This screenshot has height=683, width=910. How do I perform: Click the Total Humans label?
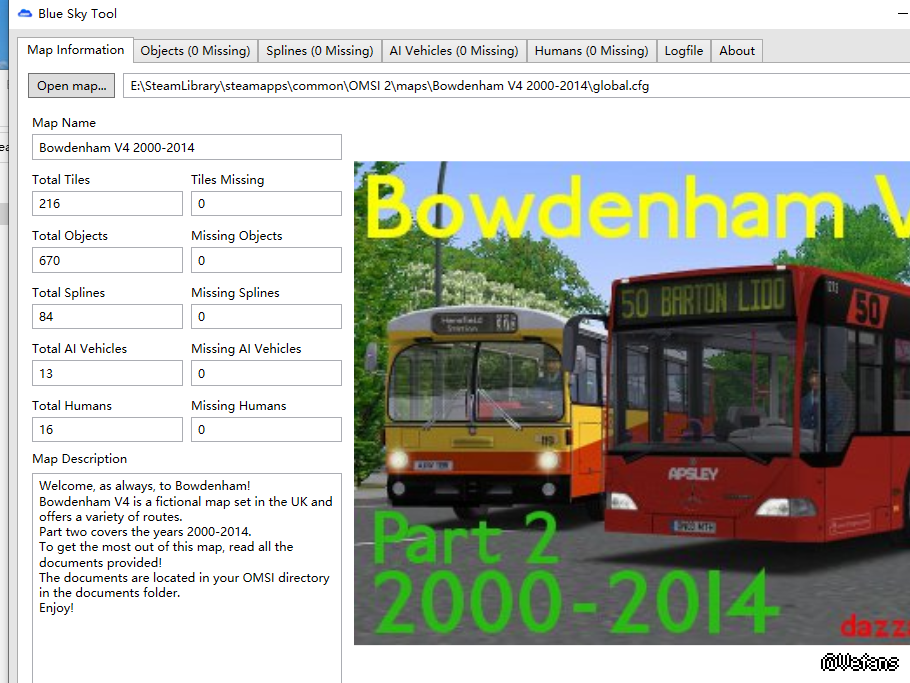(72, 406)
